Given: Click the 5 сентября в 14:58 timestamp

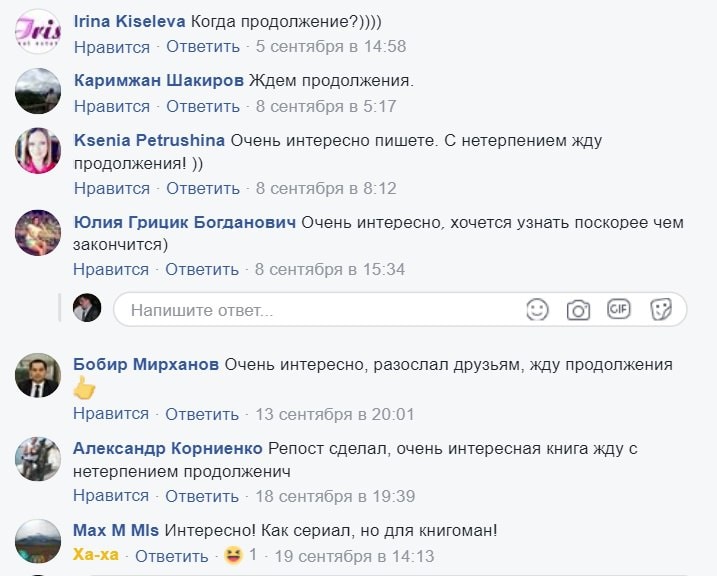Looking at the screenshot, I should (x=331, y=47).
